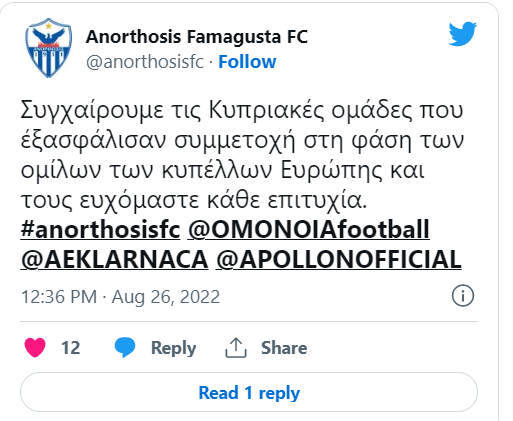Open the @anorthosisfc handle
513x421 pixels.
(145, 62)
